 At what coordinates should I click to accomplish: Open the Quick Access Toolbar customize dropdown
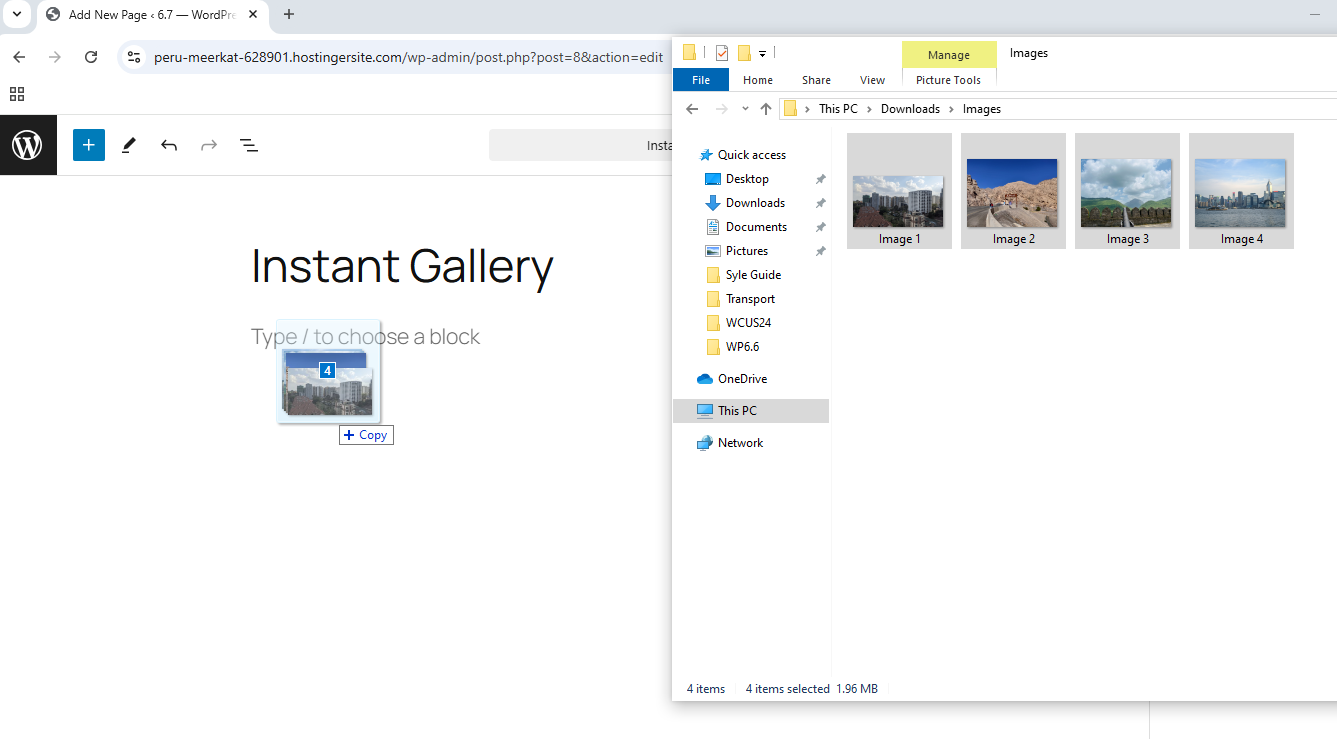(763, 52)
